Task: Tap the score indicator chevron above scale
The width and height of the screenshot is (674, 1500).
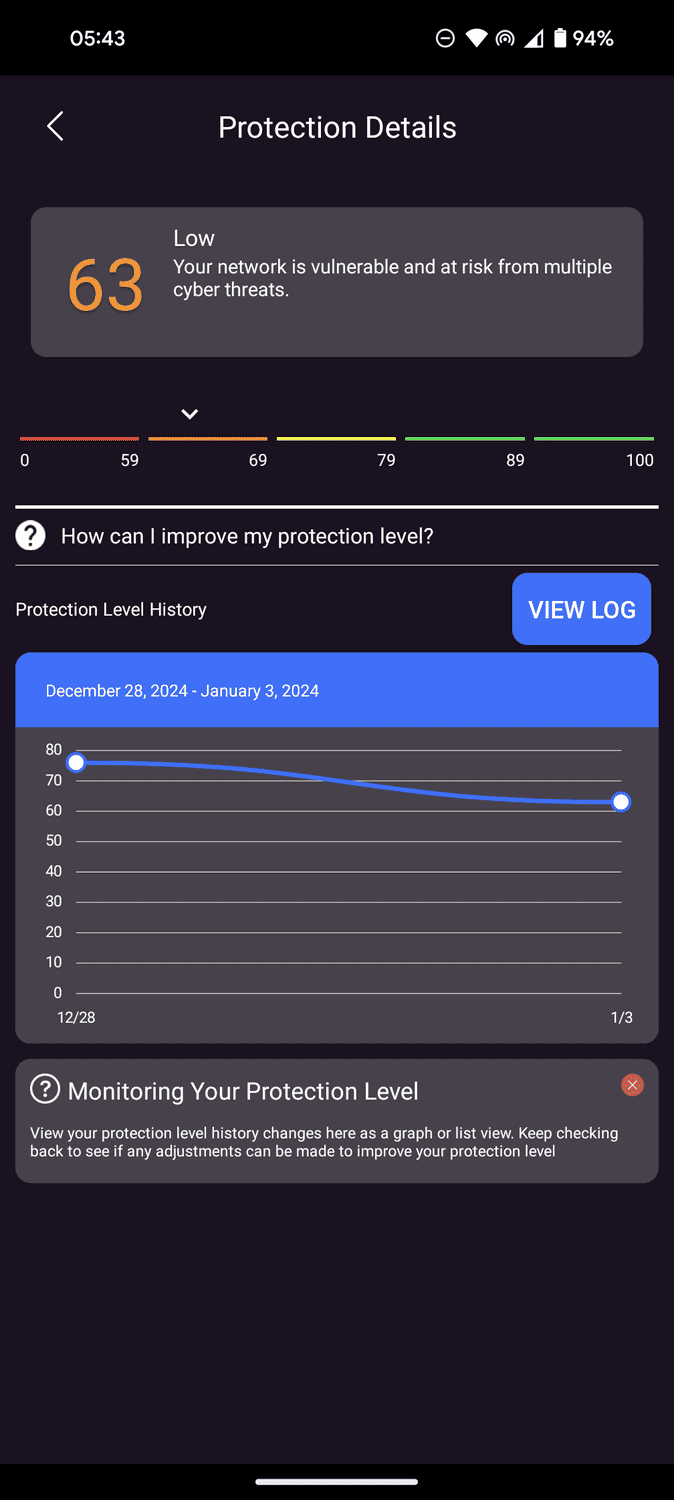Action: coord(189,414)
